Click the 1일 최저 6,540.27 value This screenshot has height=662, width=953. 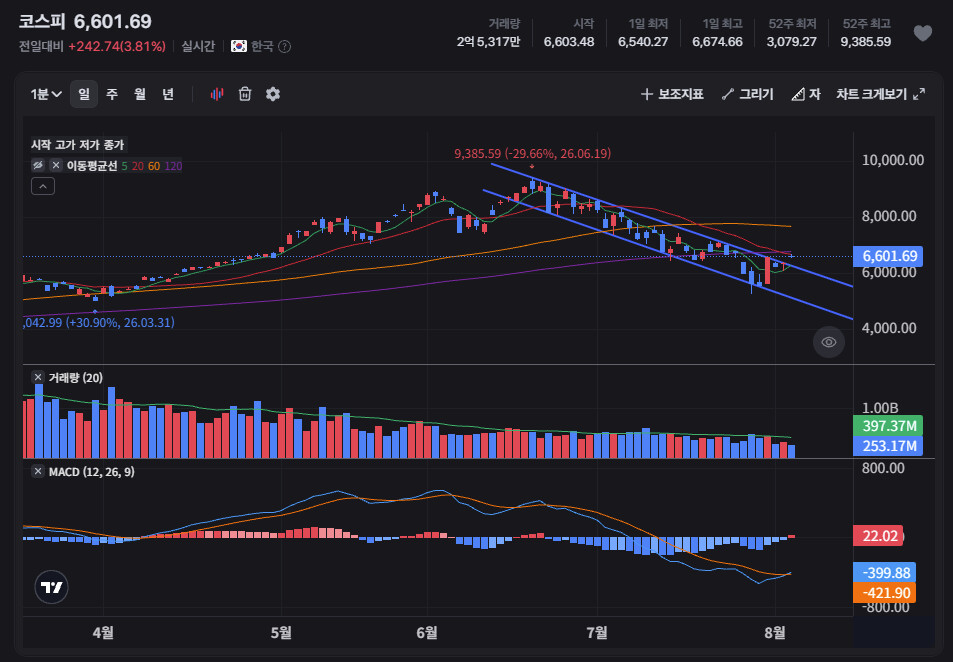[x=643, y=33]
